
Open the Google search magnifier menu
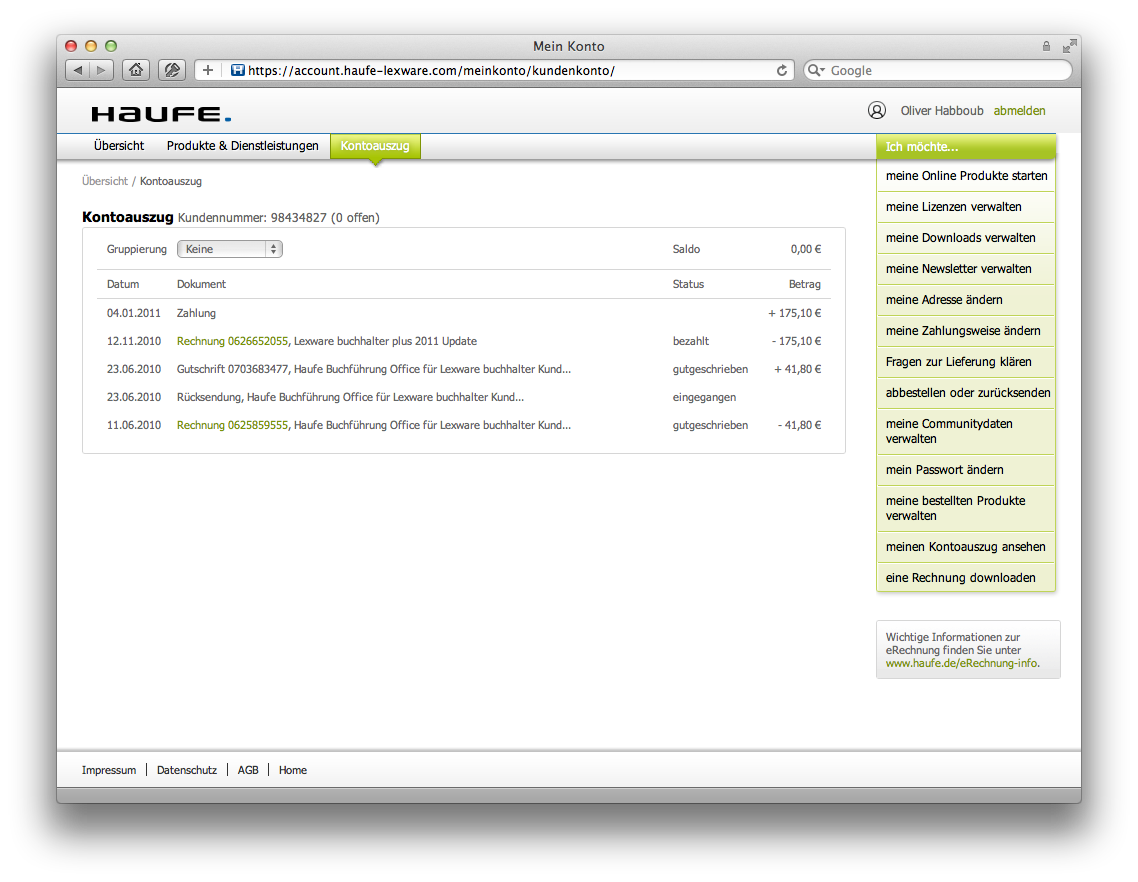[x=816, y=70]
